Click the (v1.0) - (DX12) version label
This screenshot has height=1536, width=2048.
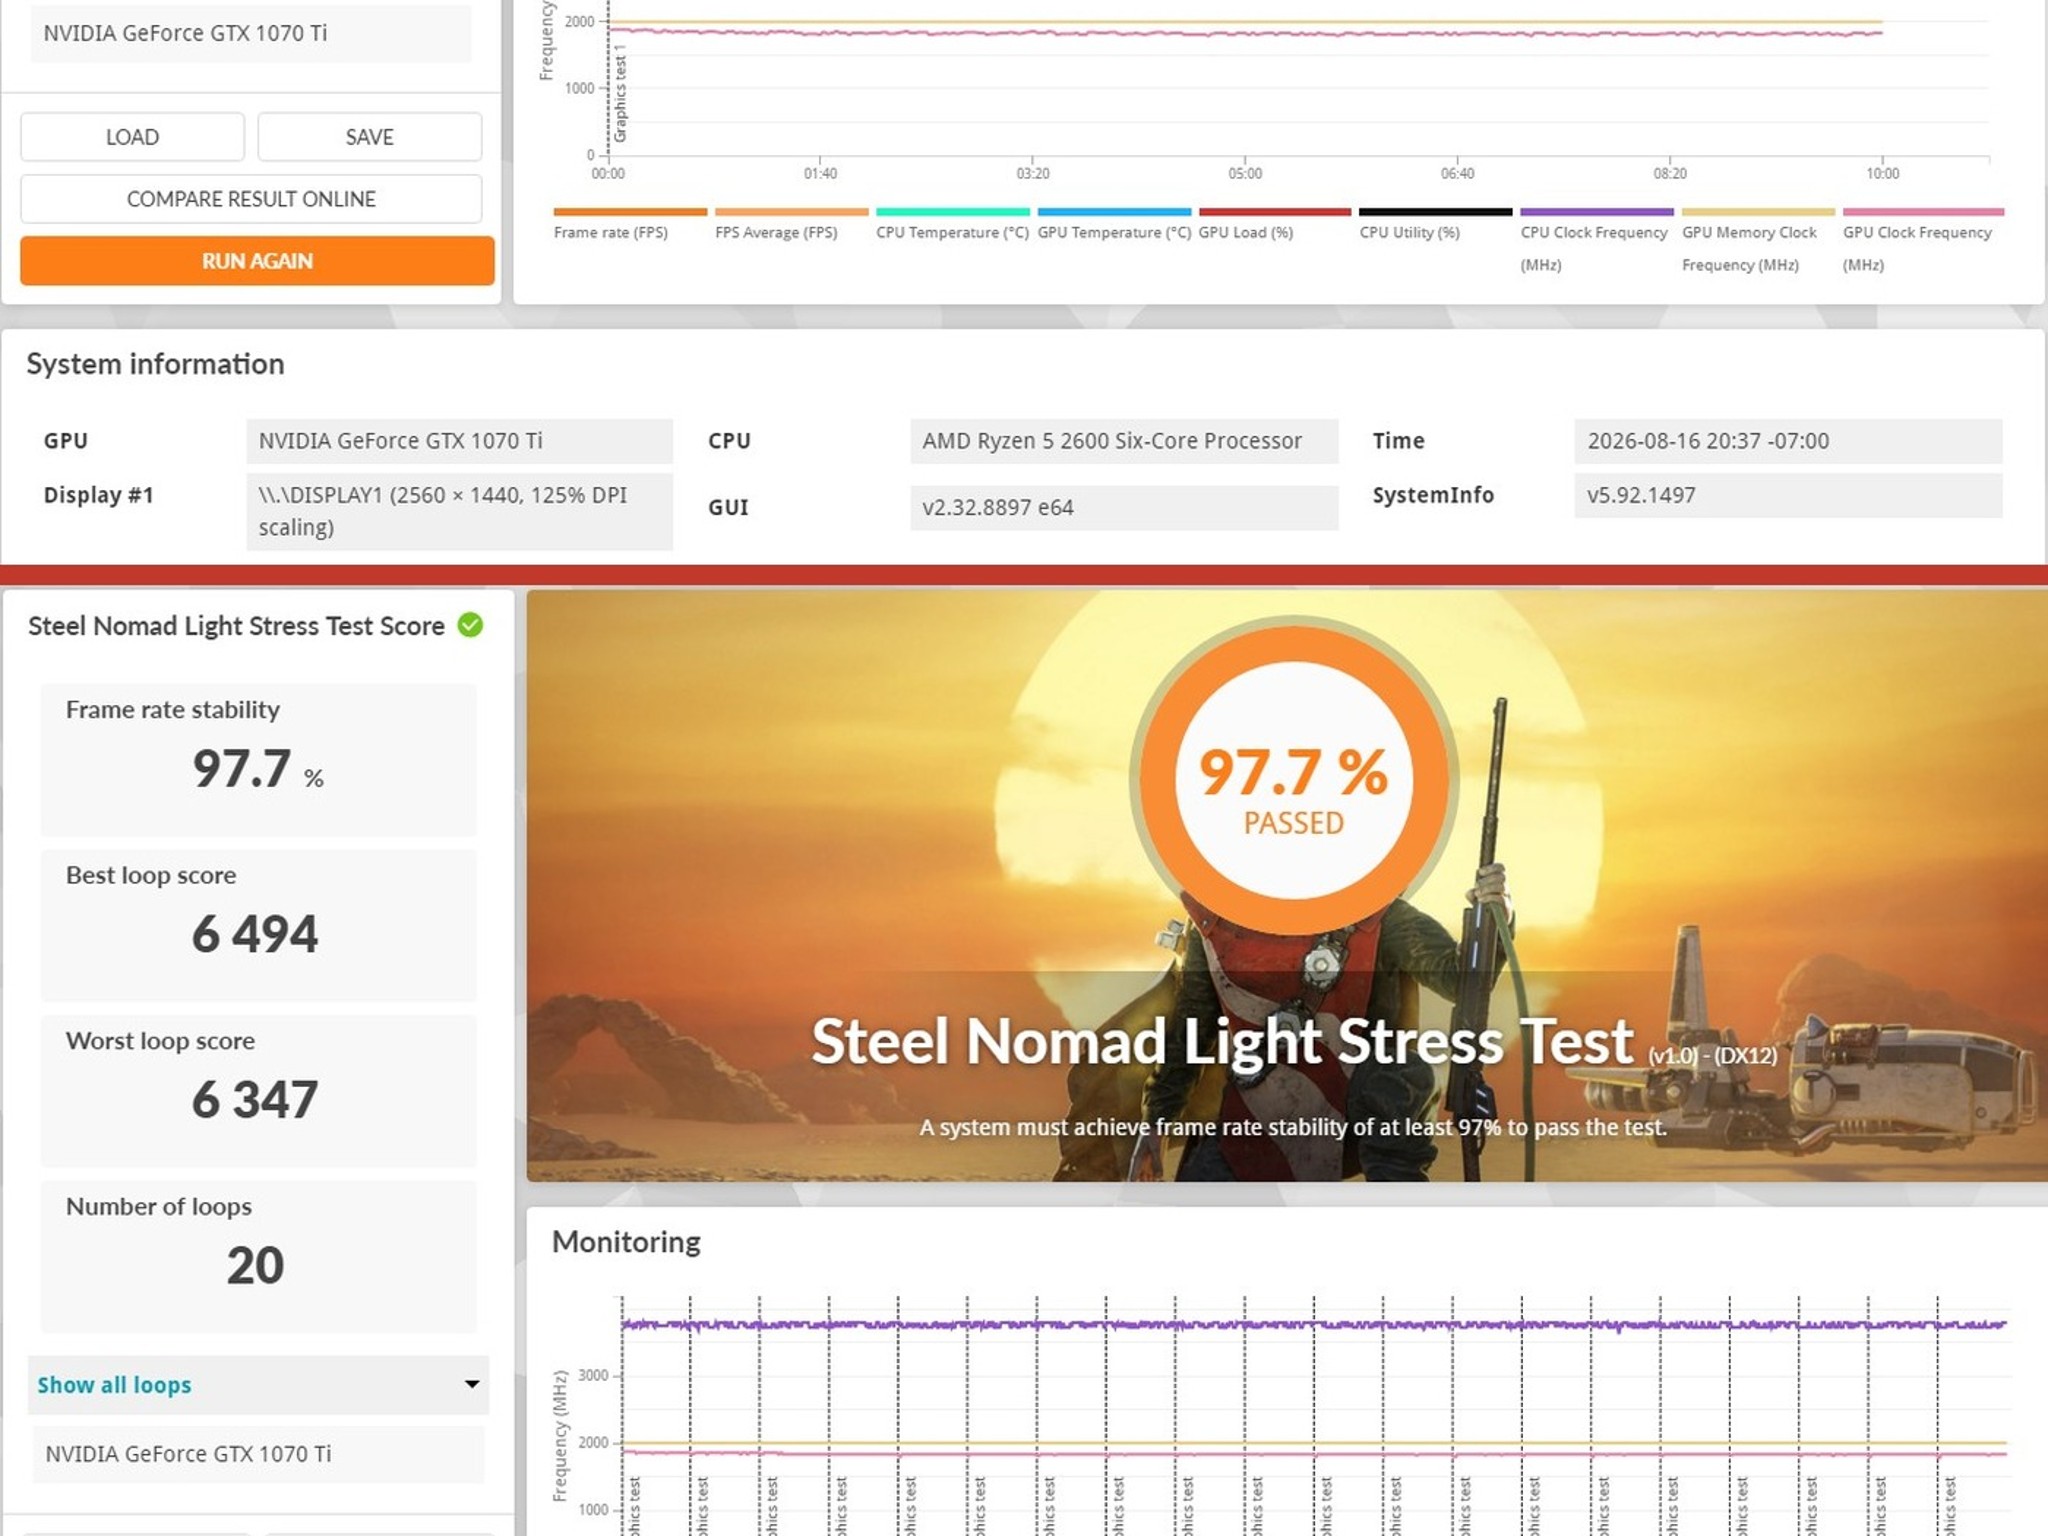coord(1713,1055)
